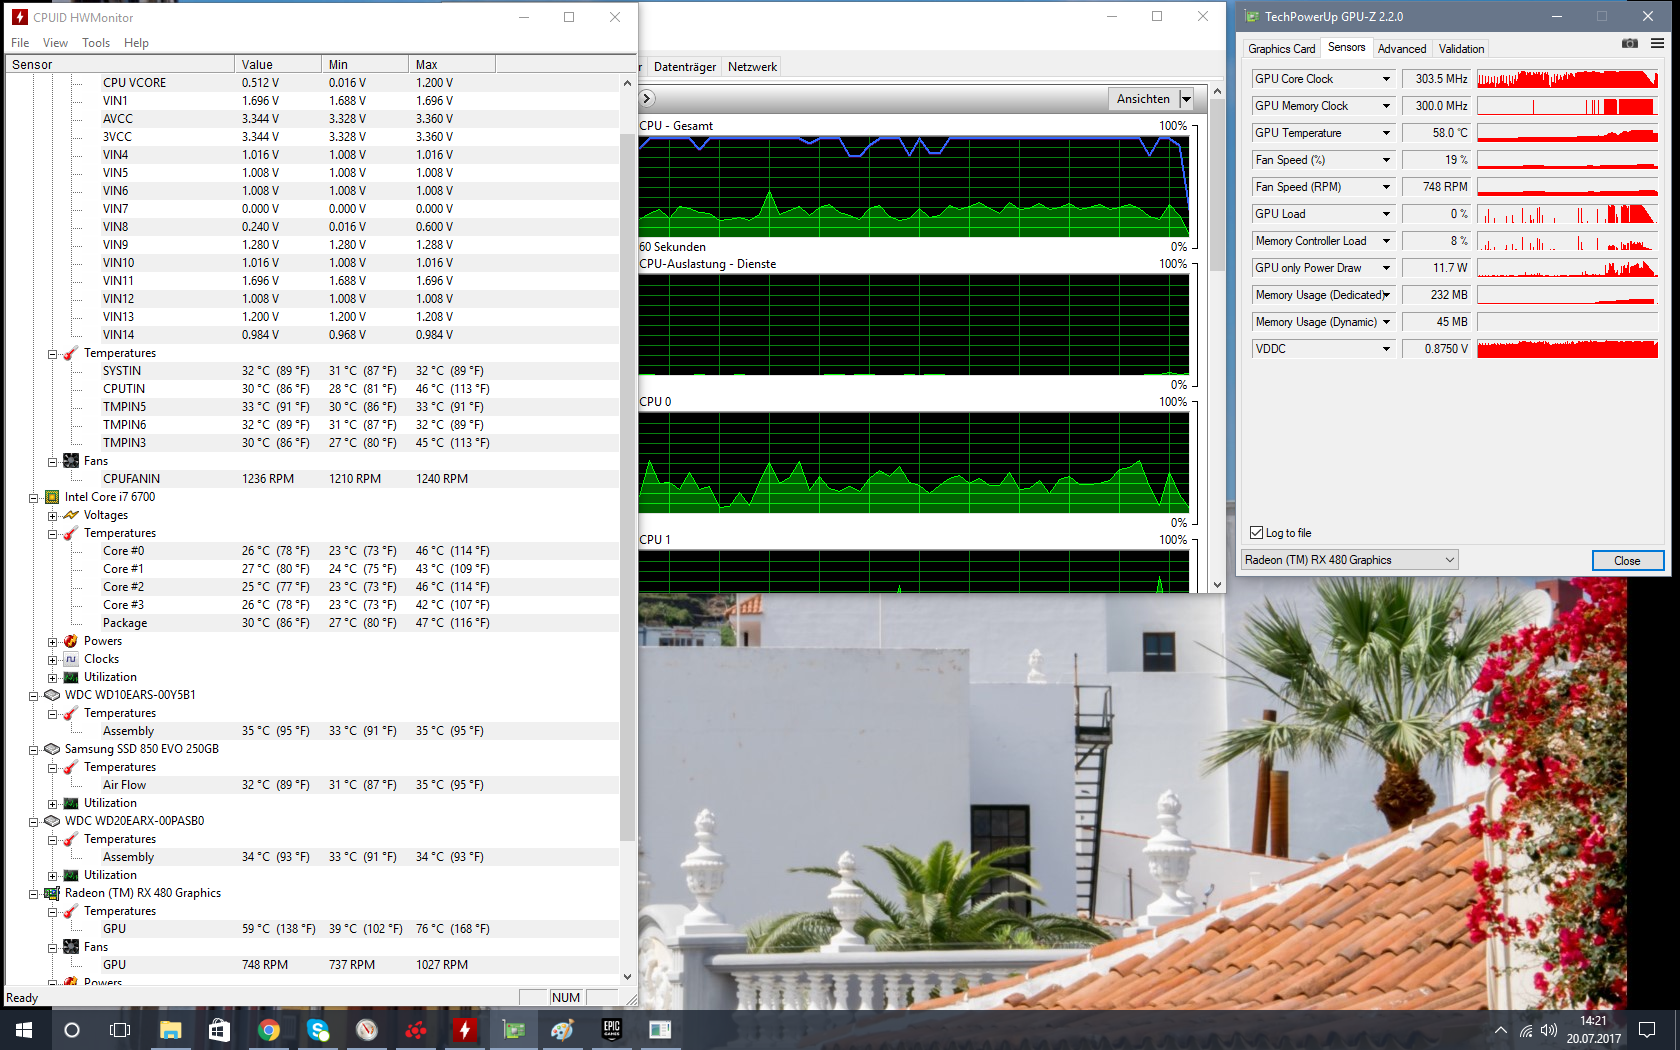Click the Cortana search circle icon
Screen dimensions: 1680x1050
(72, 1029)
